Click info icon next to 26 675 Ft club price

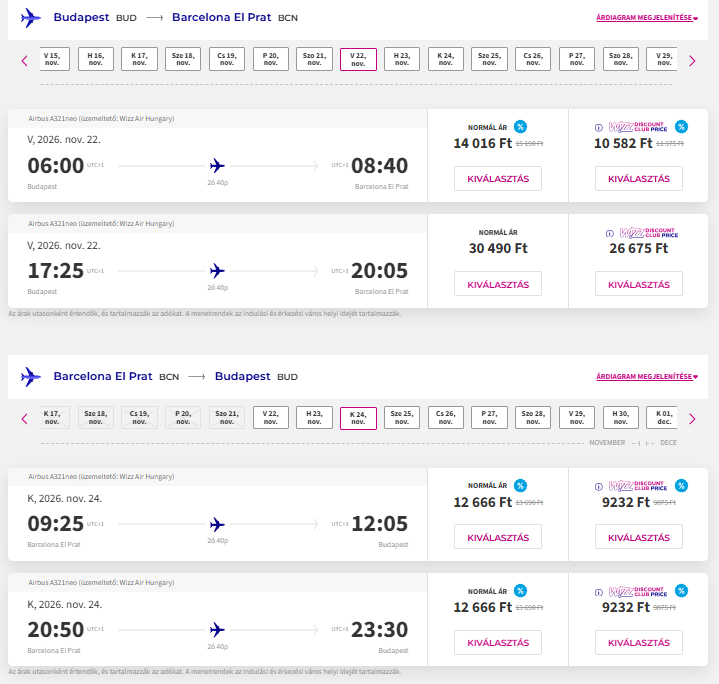(609, 233)
